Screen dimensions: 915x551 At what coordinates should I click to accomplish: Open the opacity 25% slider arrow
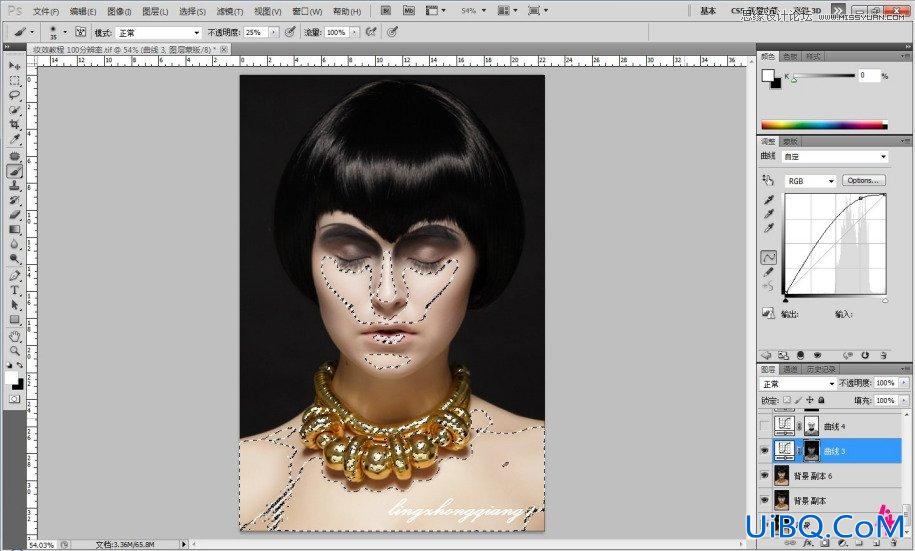click(273, 33)
